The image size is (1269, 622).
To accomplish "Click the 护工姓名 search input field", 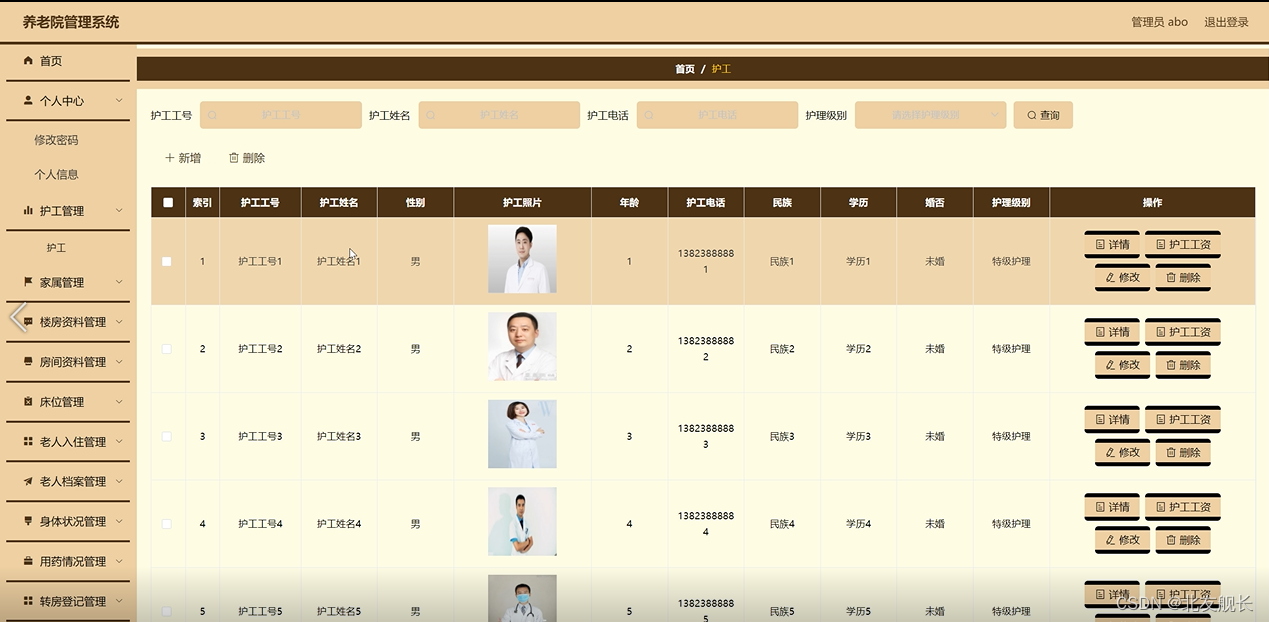I will click(x=499, y=114).
